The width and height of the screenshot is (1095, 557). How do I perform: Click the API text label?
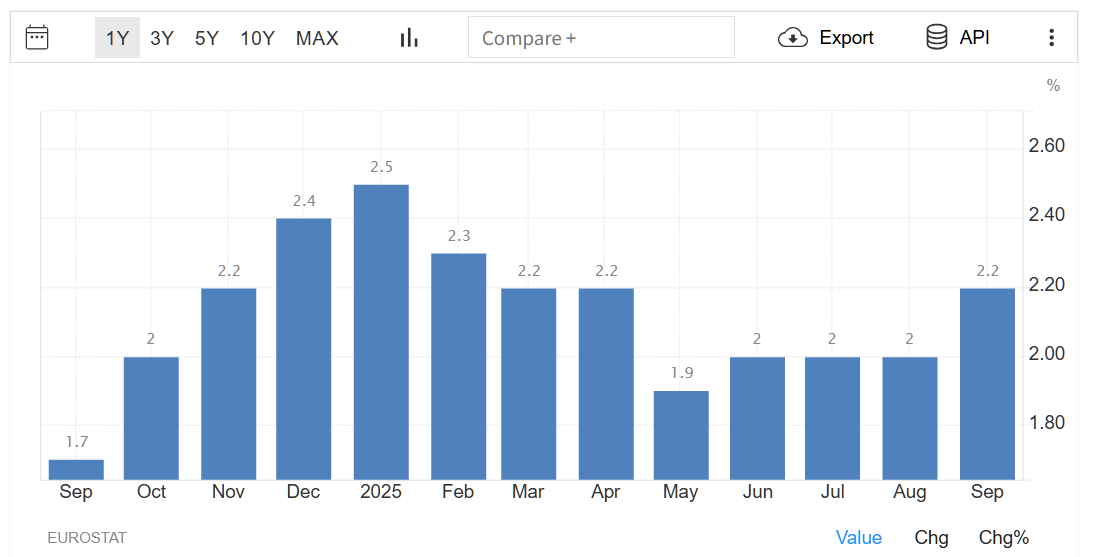point(974,38)
